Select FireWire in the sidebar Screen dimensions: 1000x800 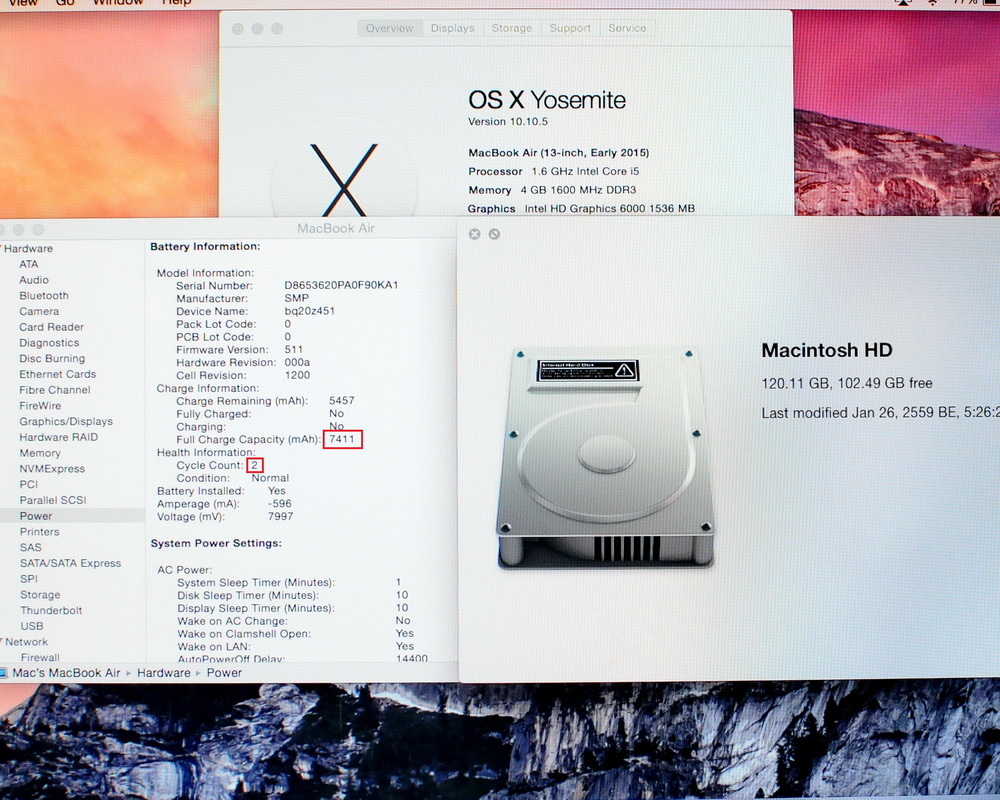click(x=40, y=406)
